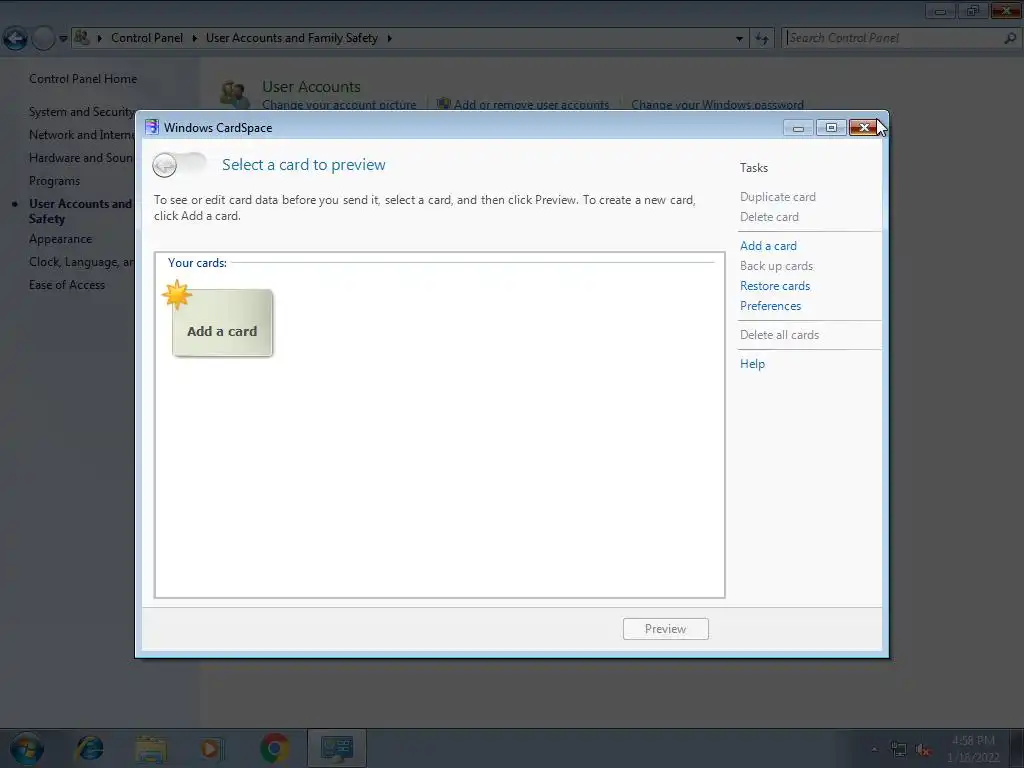Viewport: 1024px width, 768px height.
Task: Open System and Security category
Action: click(81, 112)
